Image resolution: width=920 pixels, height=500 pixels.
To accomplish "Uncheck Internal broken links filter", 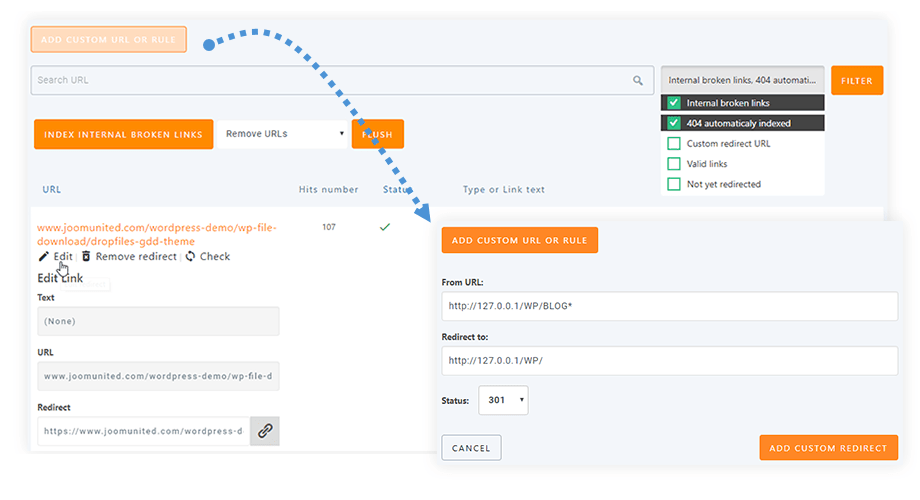I will (x=674, y=103).
